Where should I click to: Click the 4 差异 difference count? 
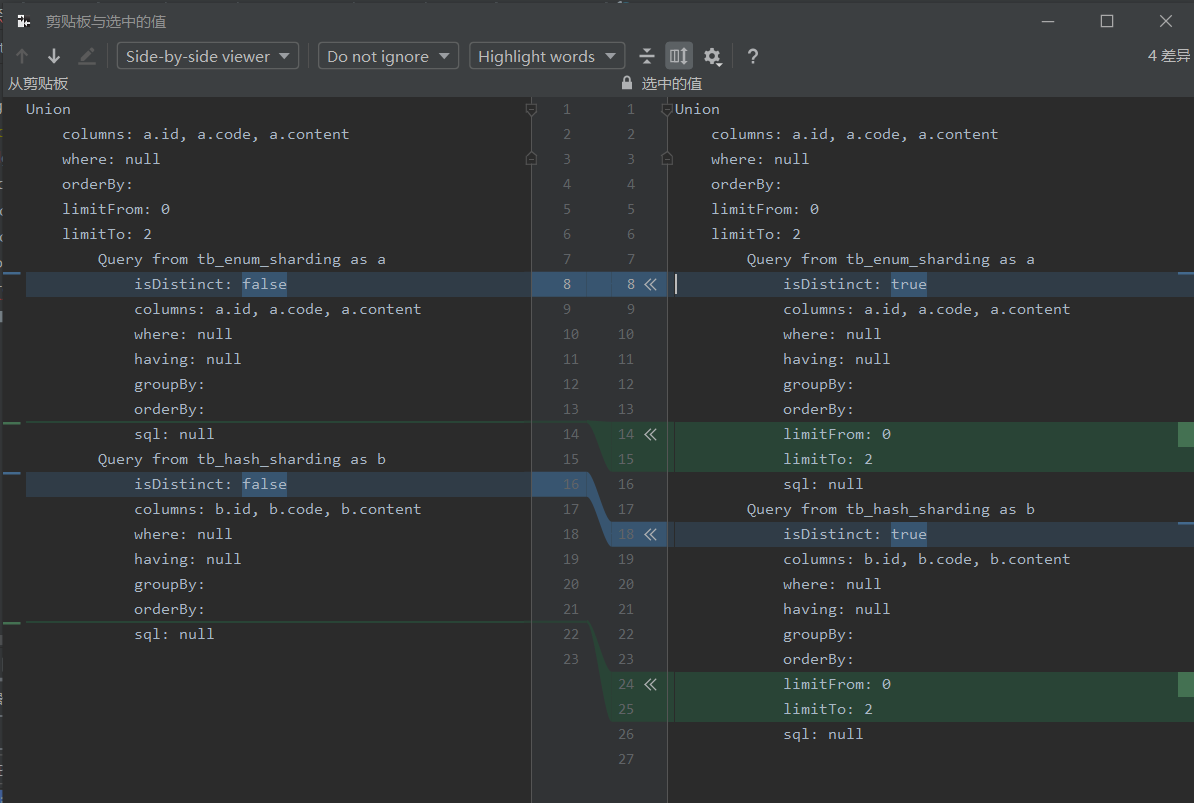pyautogui.click(x=1169, y=56)
